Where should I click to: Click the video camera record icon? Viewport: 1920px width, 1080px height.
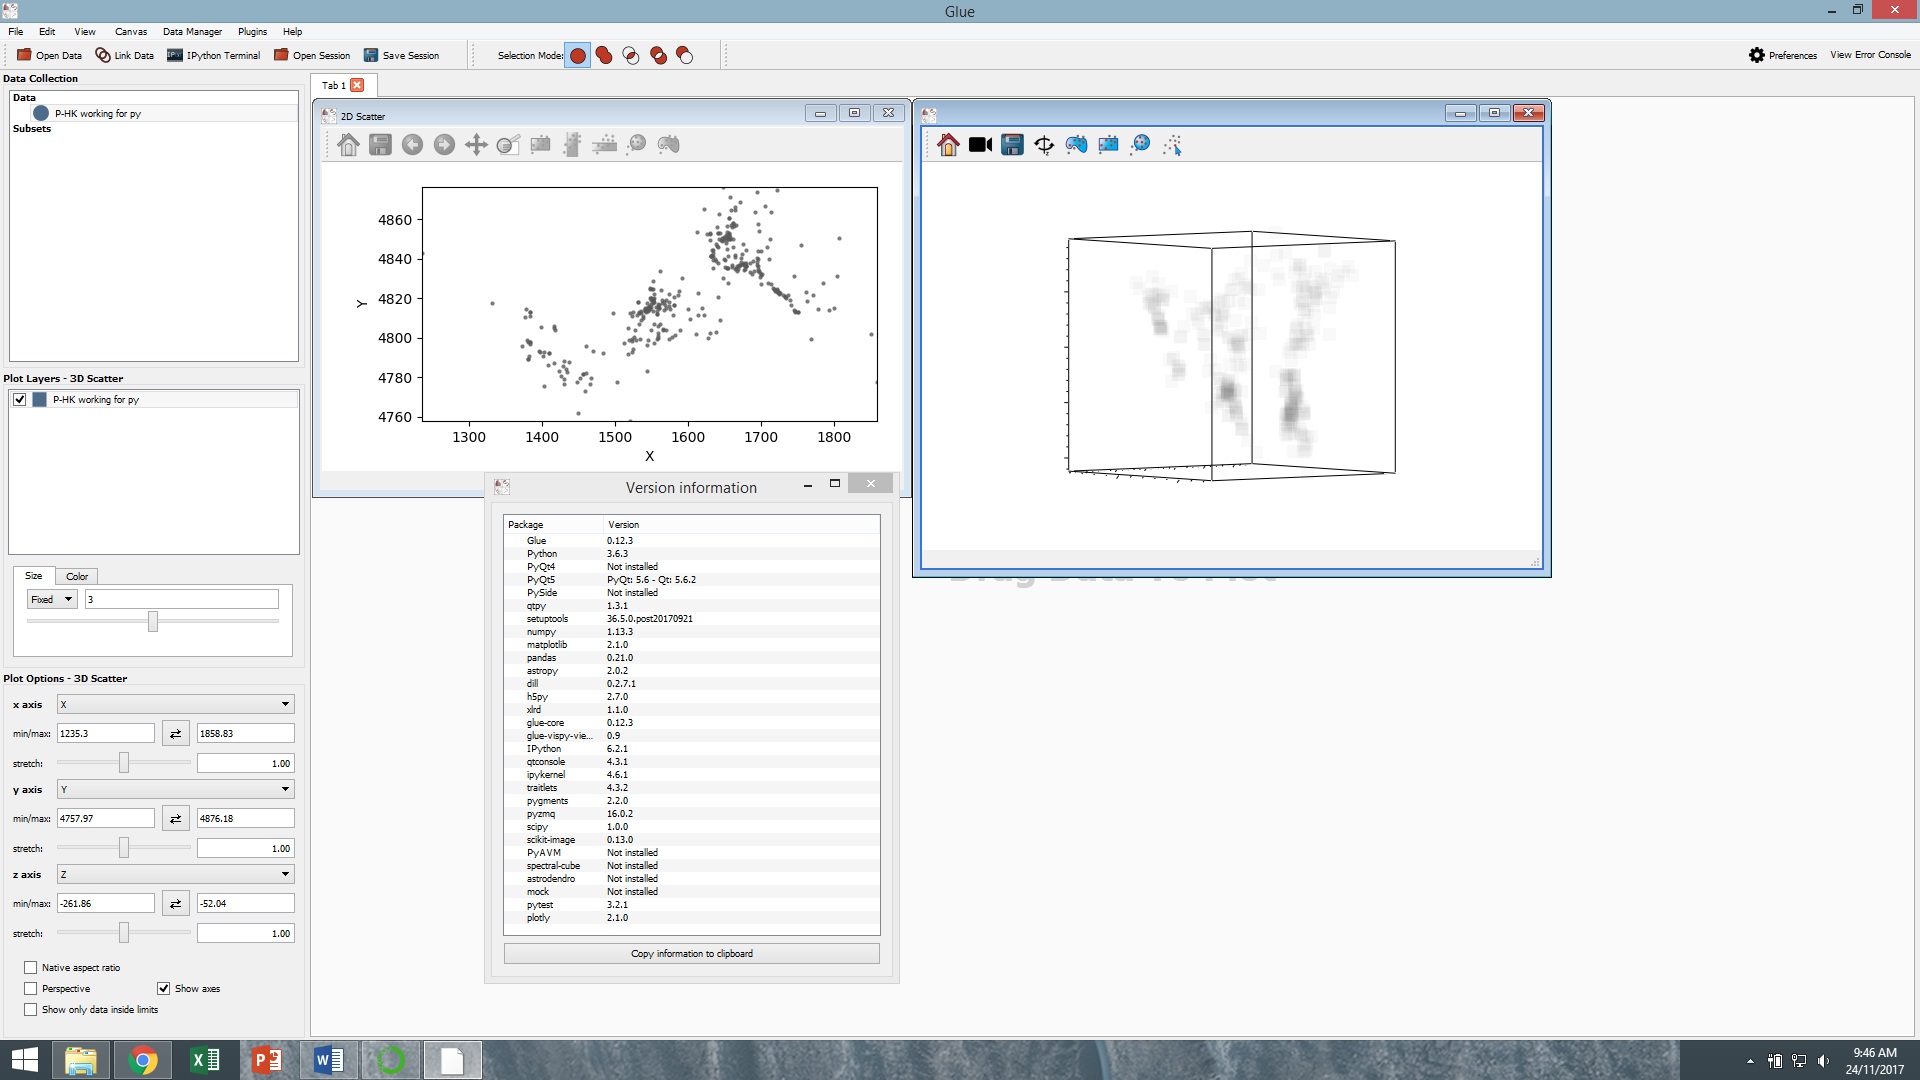pos(980,145)
